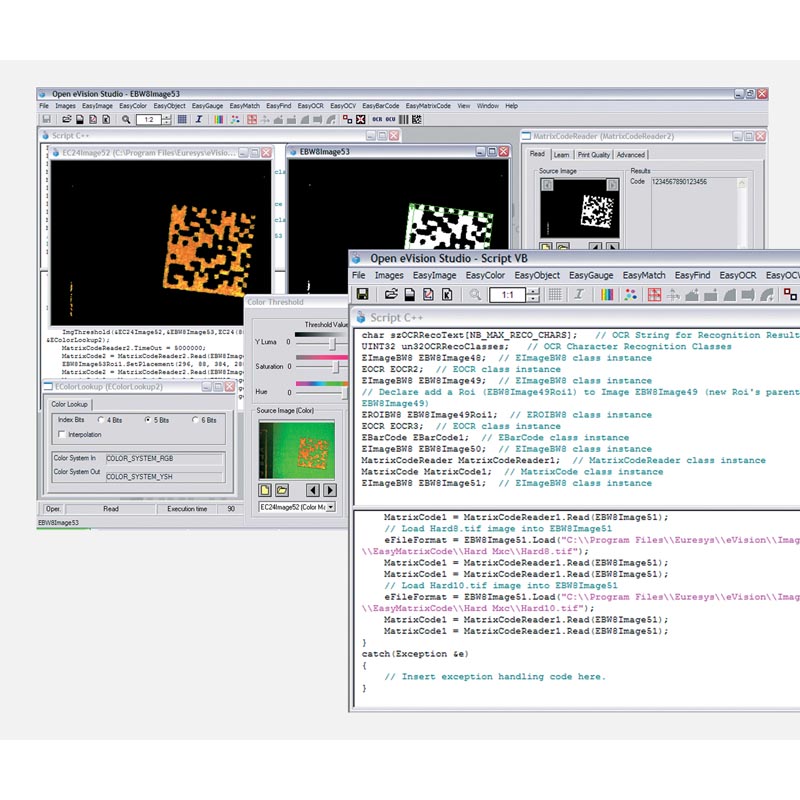Open the color spectrum bars icon in the EBW8Image53 window toolbar
The width and height of the screenshot is (800, 800).
click(x=218, y=119)
